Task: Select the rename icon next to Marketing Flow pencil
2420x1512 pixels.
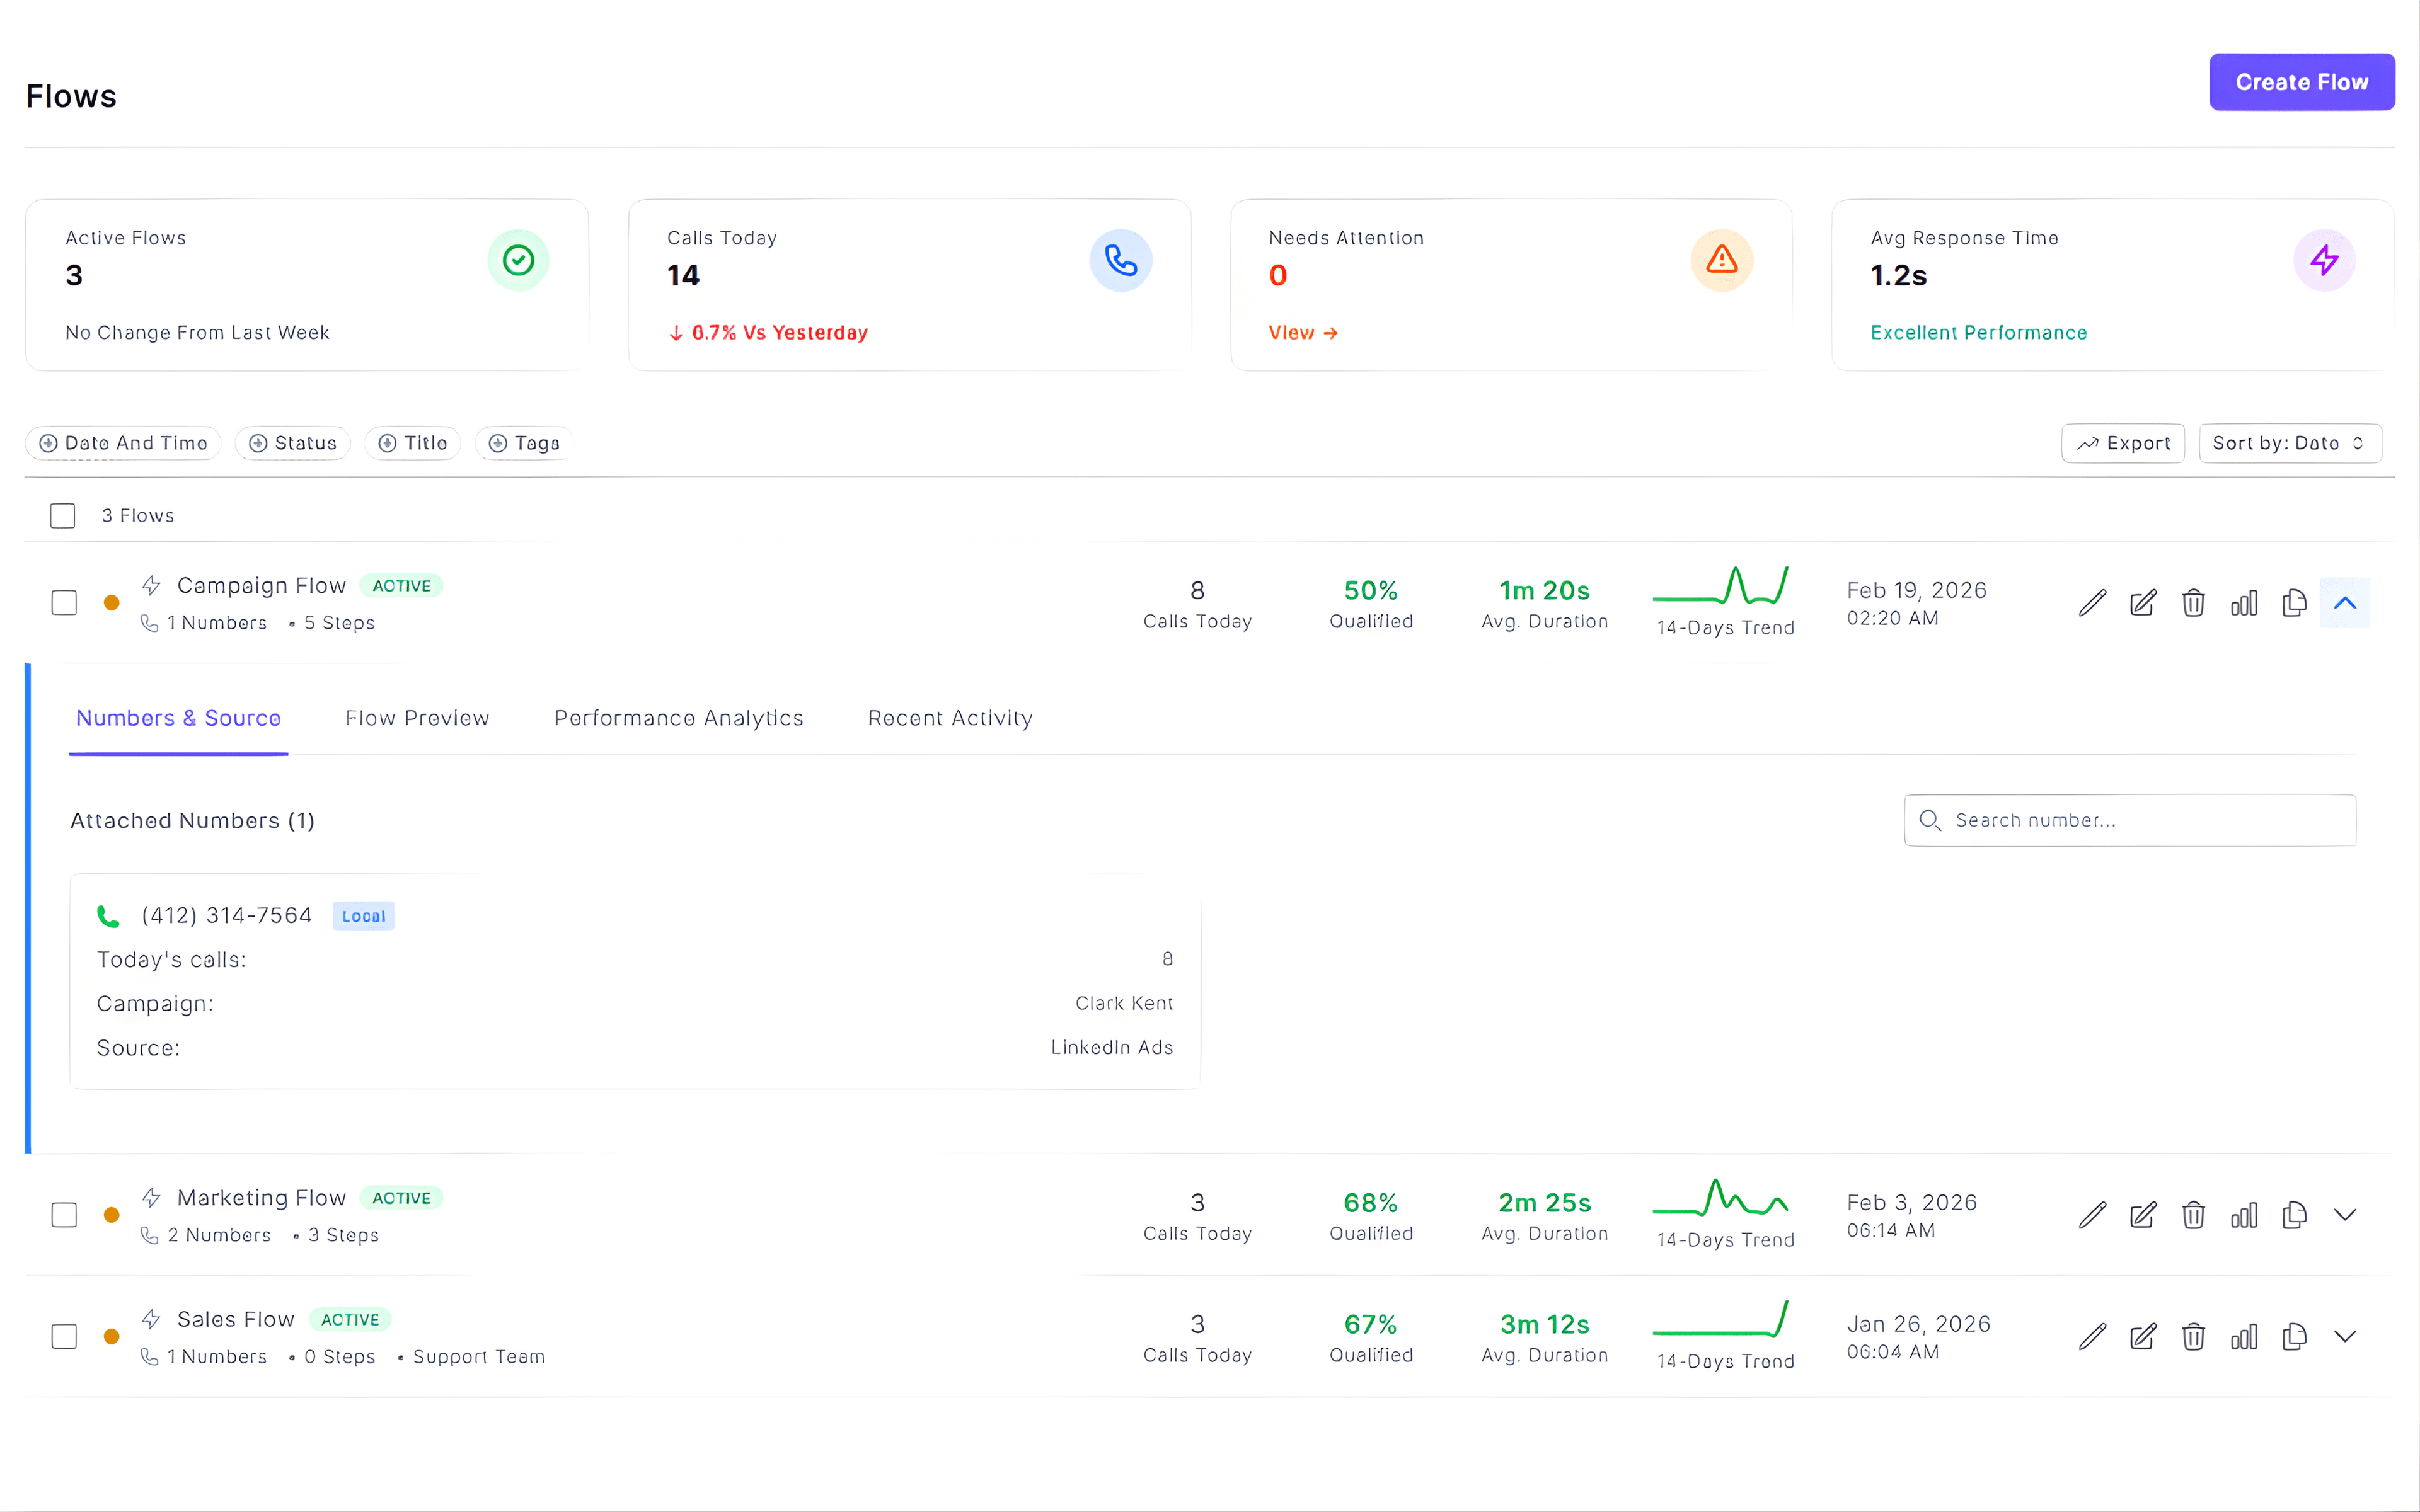Action: point(2143,1215)
